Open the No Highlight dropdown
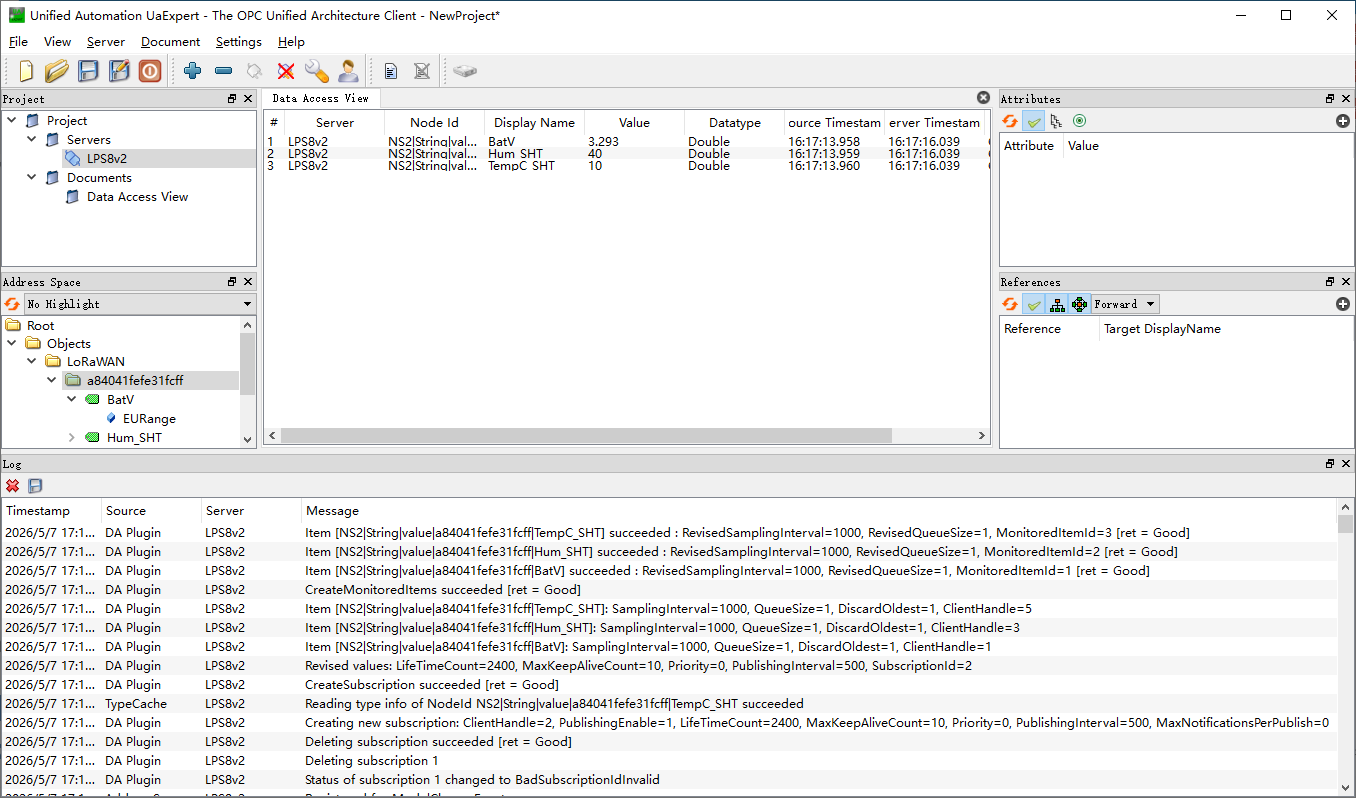Image resolution: width=1356 pixels, height=798 pixels. (139, 304)
